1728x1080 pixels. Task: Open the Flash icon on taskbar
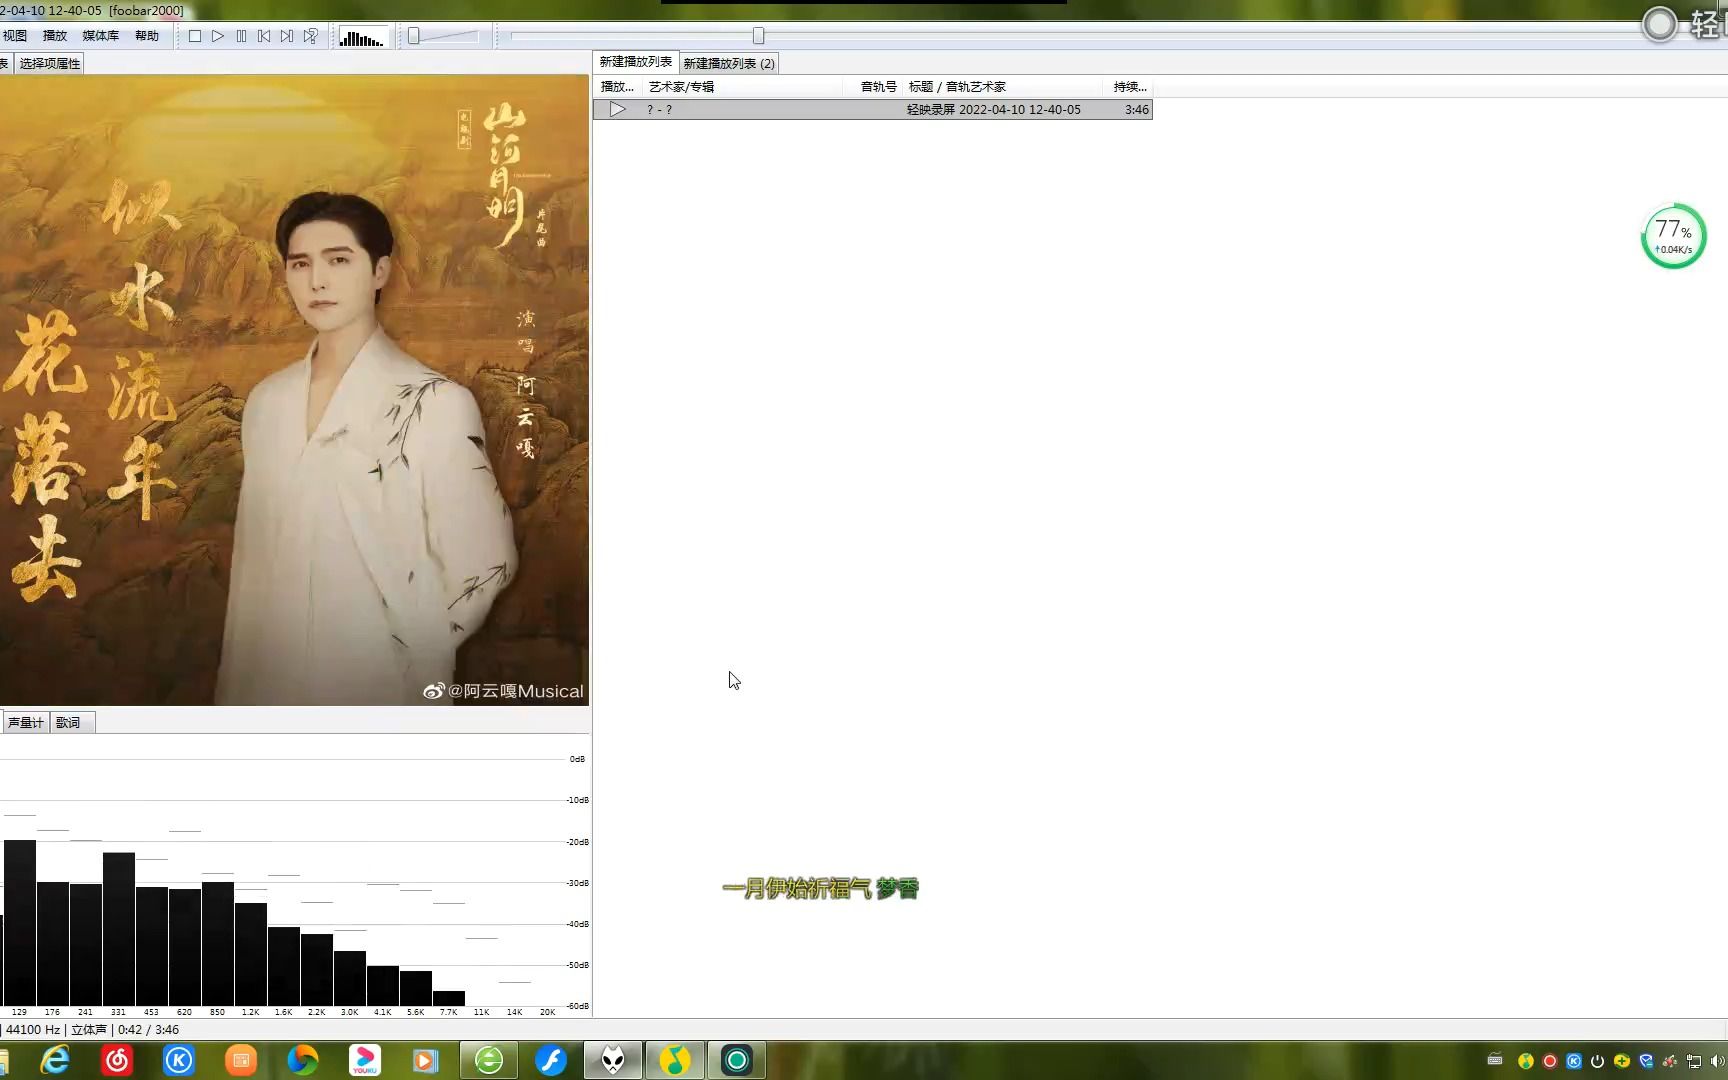[x=551, y=1060]
